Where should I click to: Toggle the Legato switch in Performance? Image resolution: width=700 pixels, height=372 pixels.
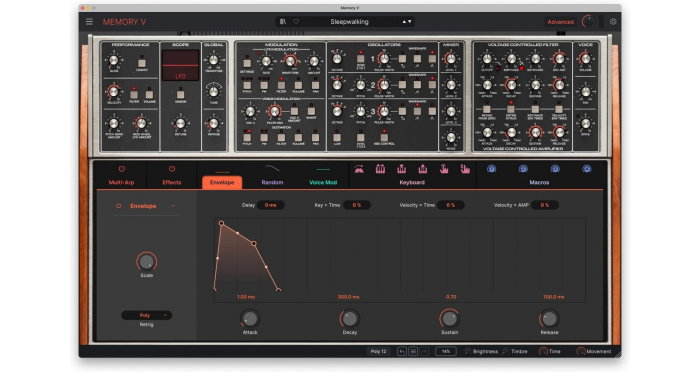[142, 63]
